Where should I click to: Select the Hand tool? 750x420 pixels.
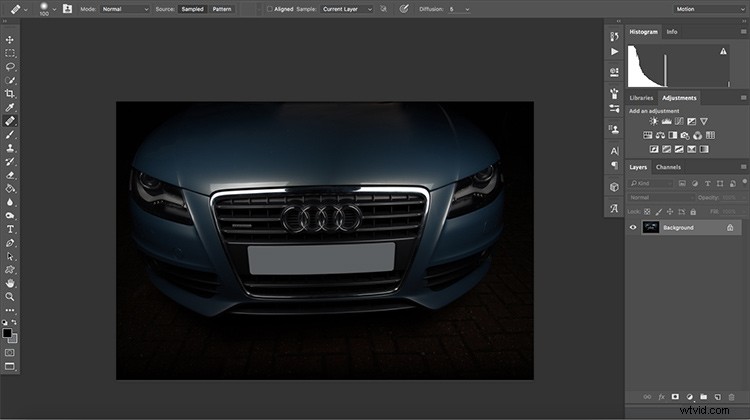(x=10, y=283)
